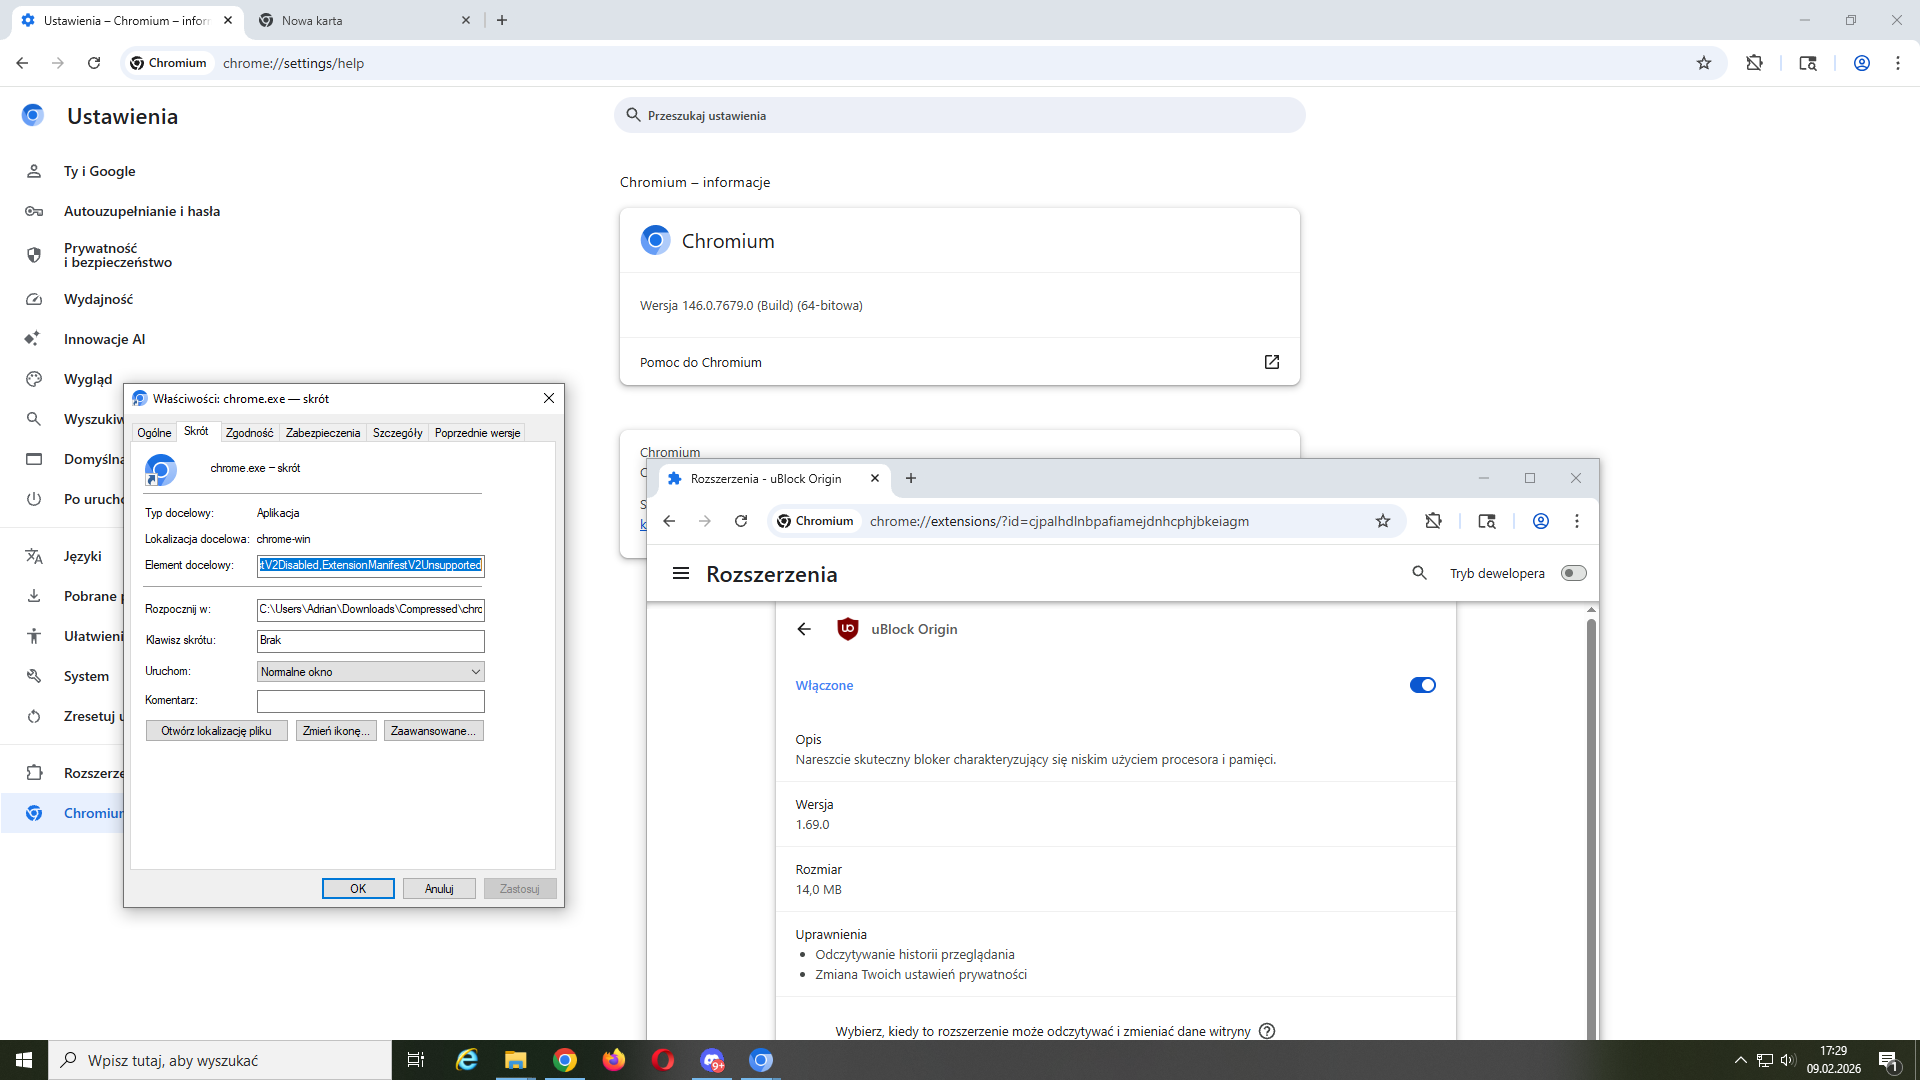The width and height of the screenshot is (1920, 1080).
Task: Turn off the uBlock Origin Włączone toggle
Action: pyautogui.click(x=1422, y=685)
